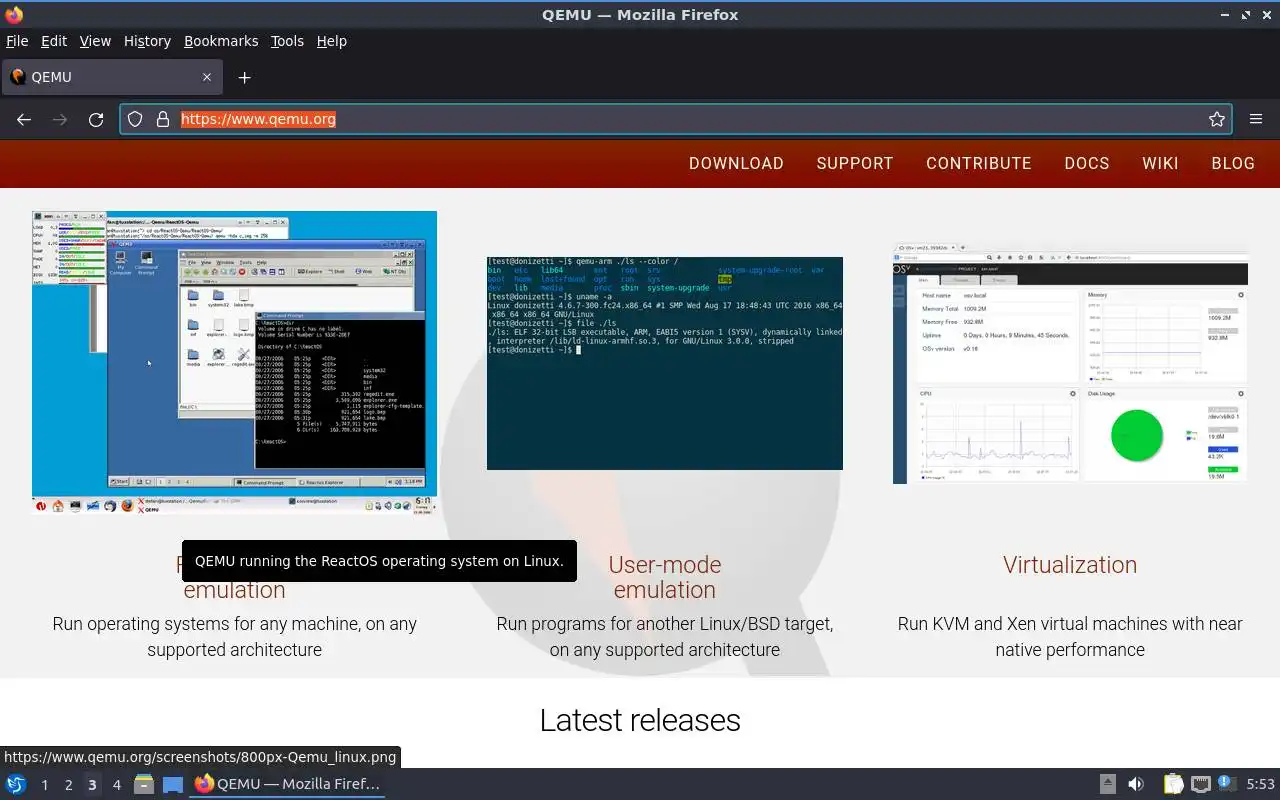Open the Firefox hamburger application menu
1280x800 pixels.
tap(1256, 119)
